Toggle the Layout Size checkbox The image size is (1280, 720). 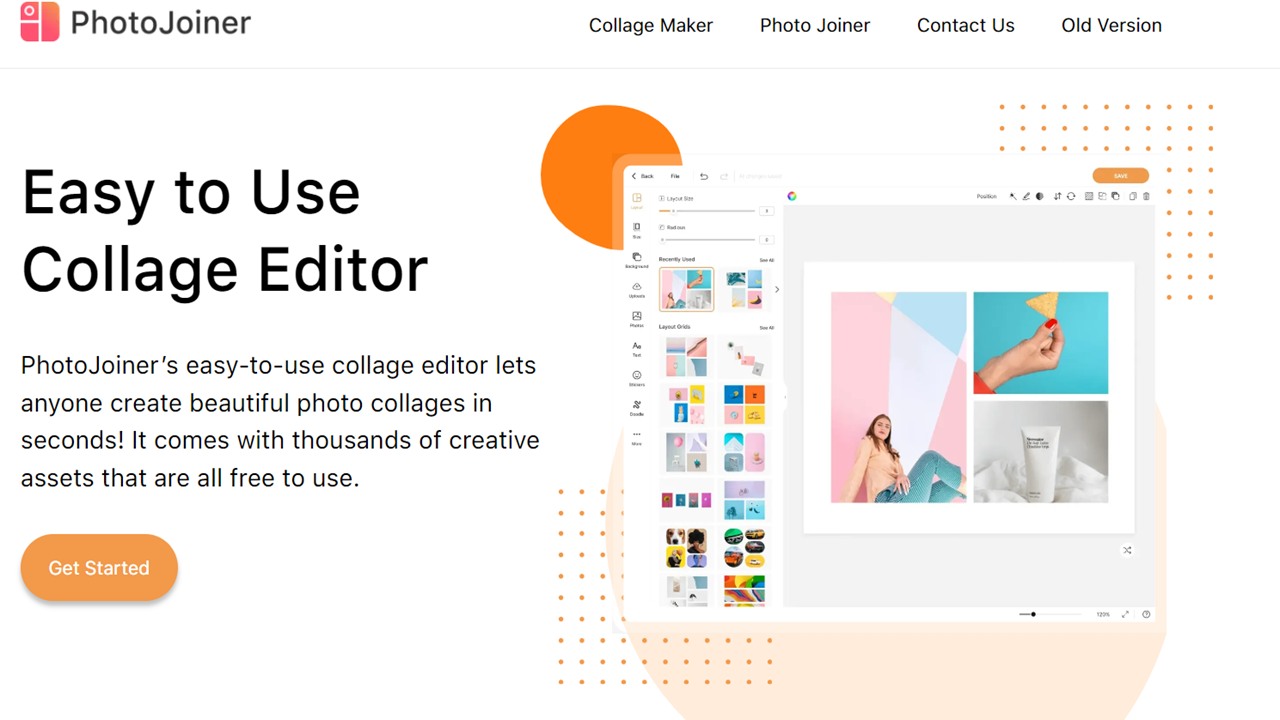[662, 198]
